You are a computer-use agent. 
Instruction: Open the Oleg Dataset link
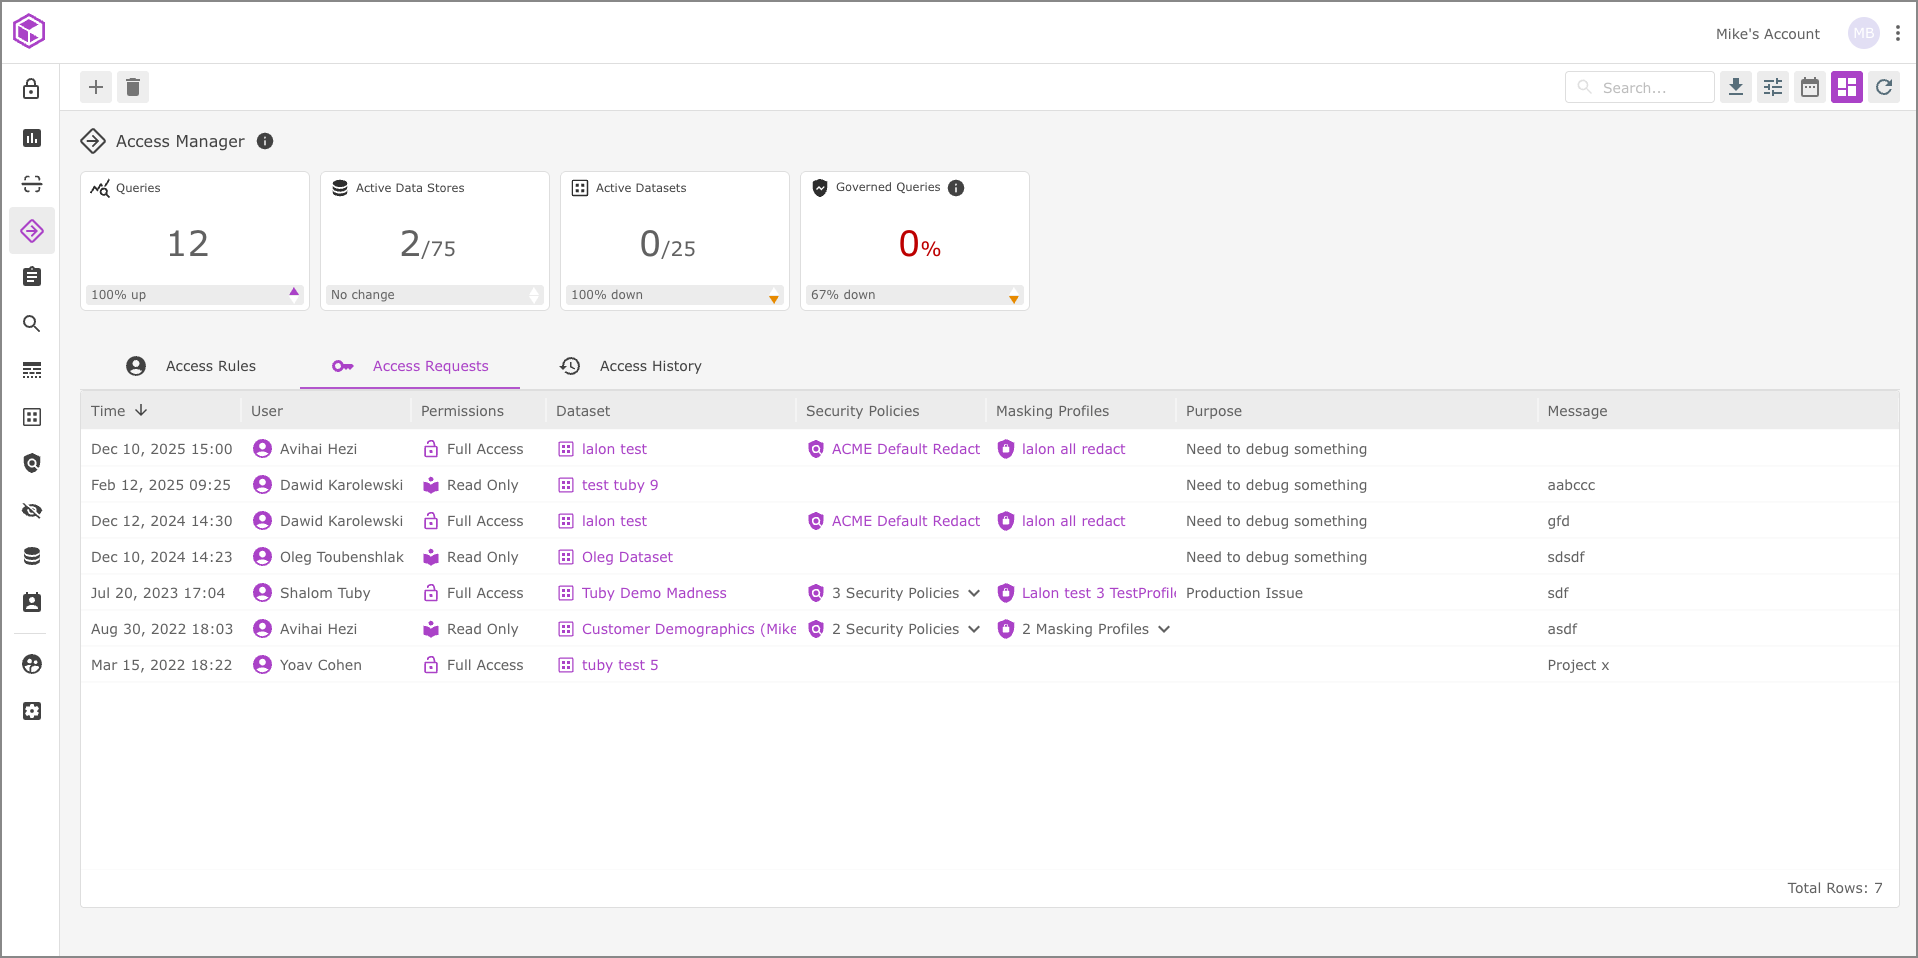(627, 557)
